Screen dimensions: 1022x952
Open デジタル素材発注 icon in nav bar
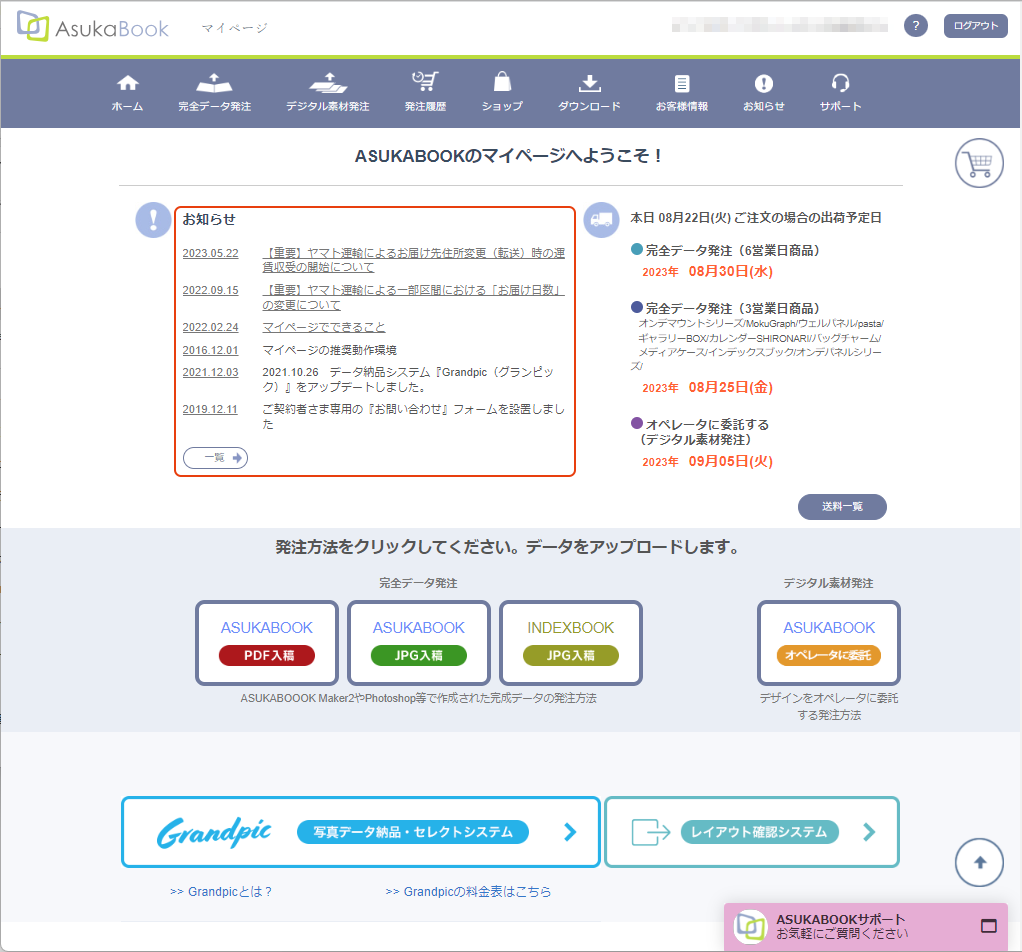point(327,84)
